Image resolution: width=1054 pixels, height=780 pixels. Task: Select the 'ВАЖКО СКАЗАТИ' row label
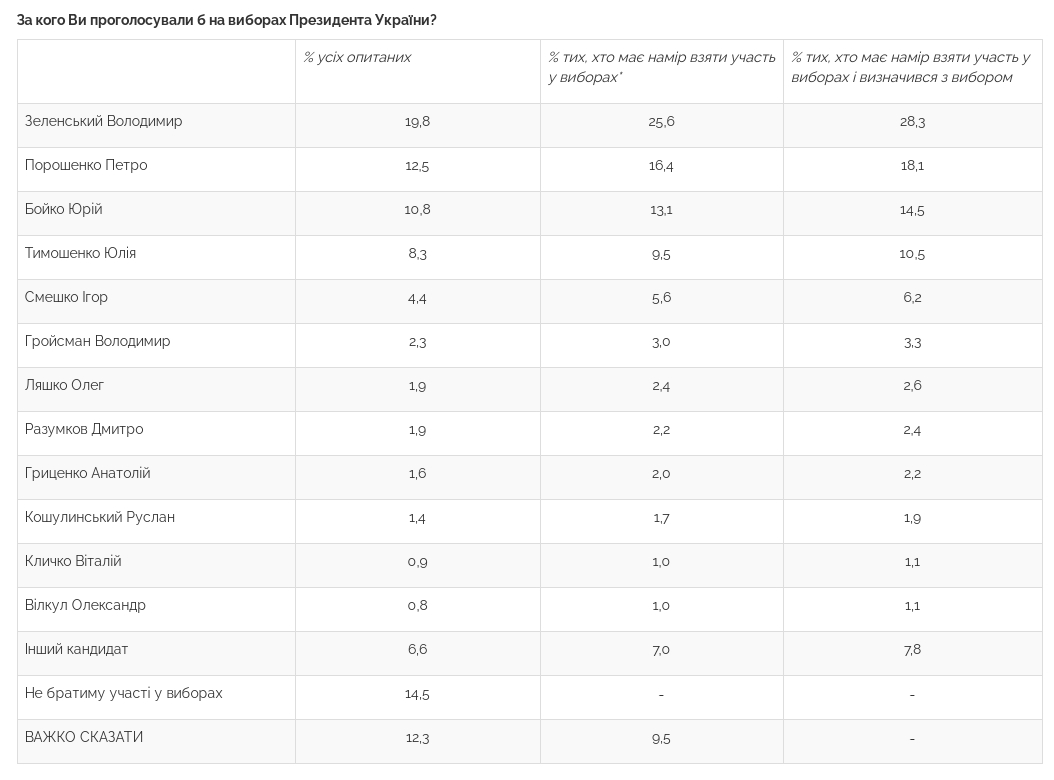84,737
